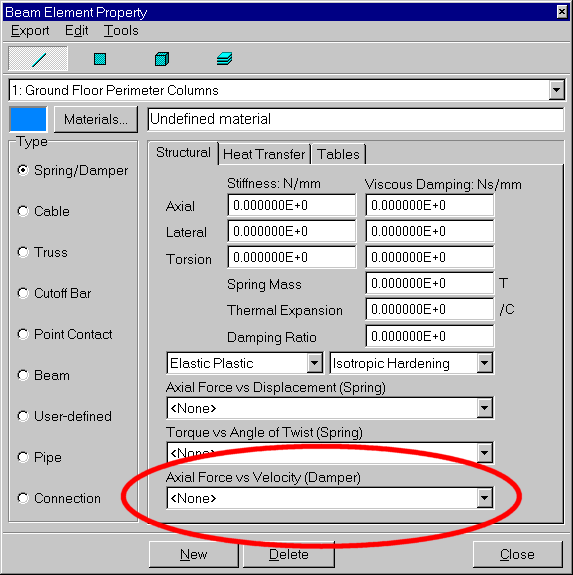
Task: Select the laminate stacked layers icon
Action: [x=224, y=59]
